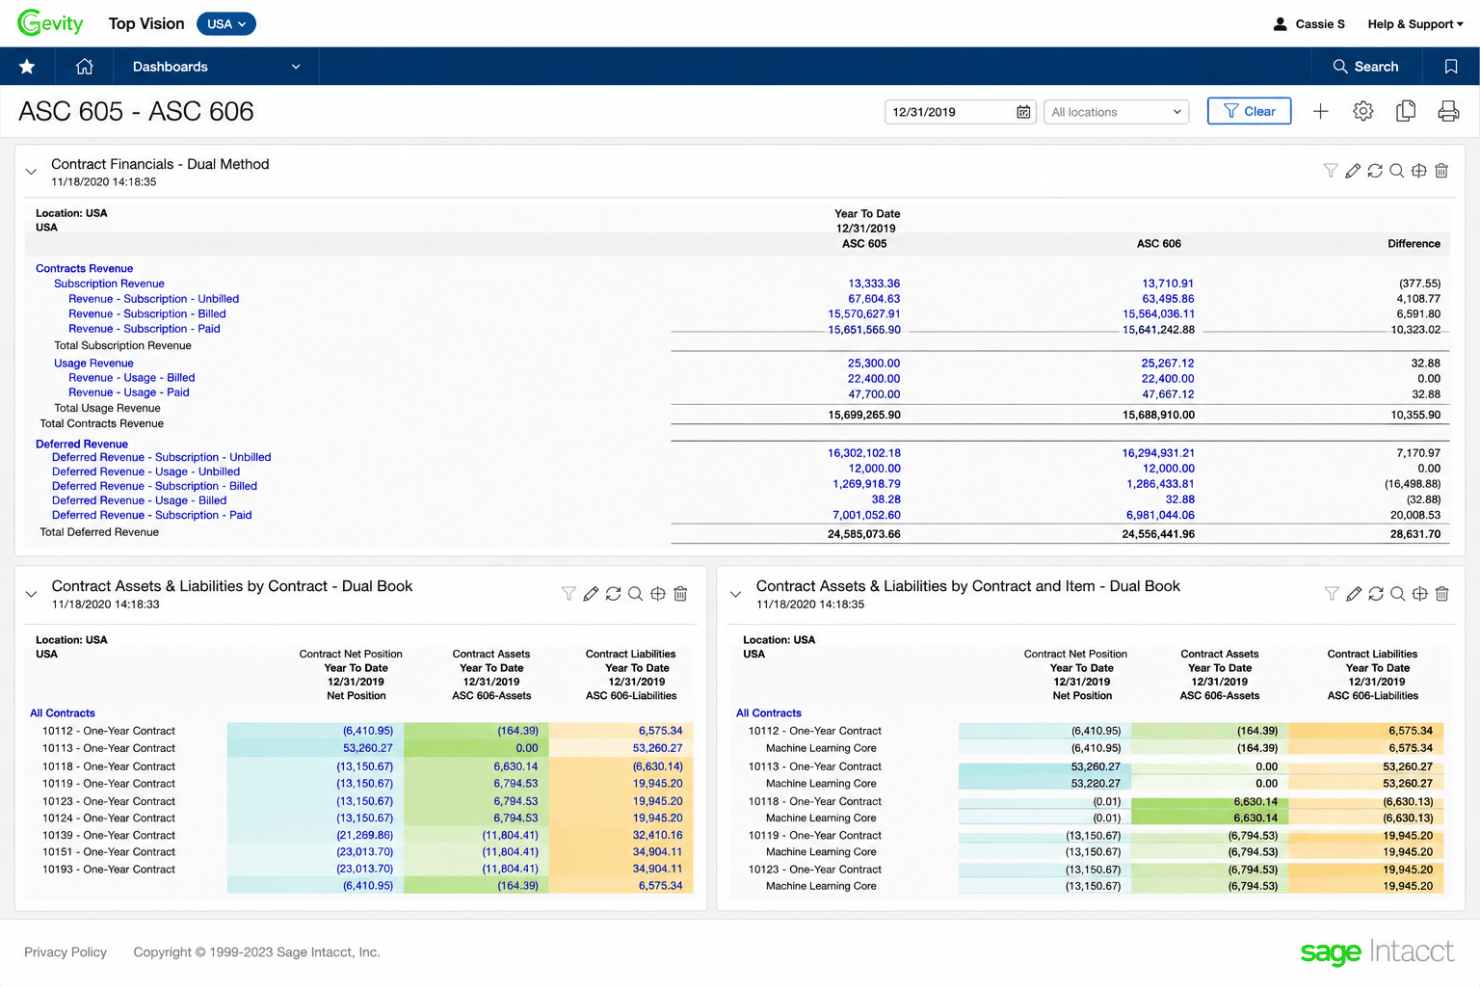Click the Clear filter button
The image size is (1480, 987).
[x=1249, y=111]
